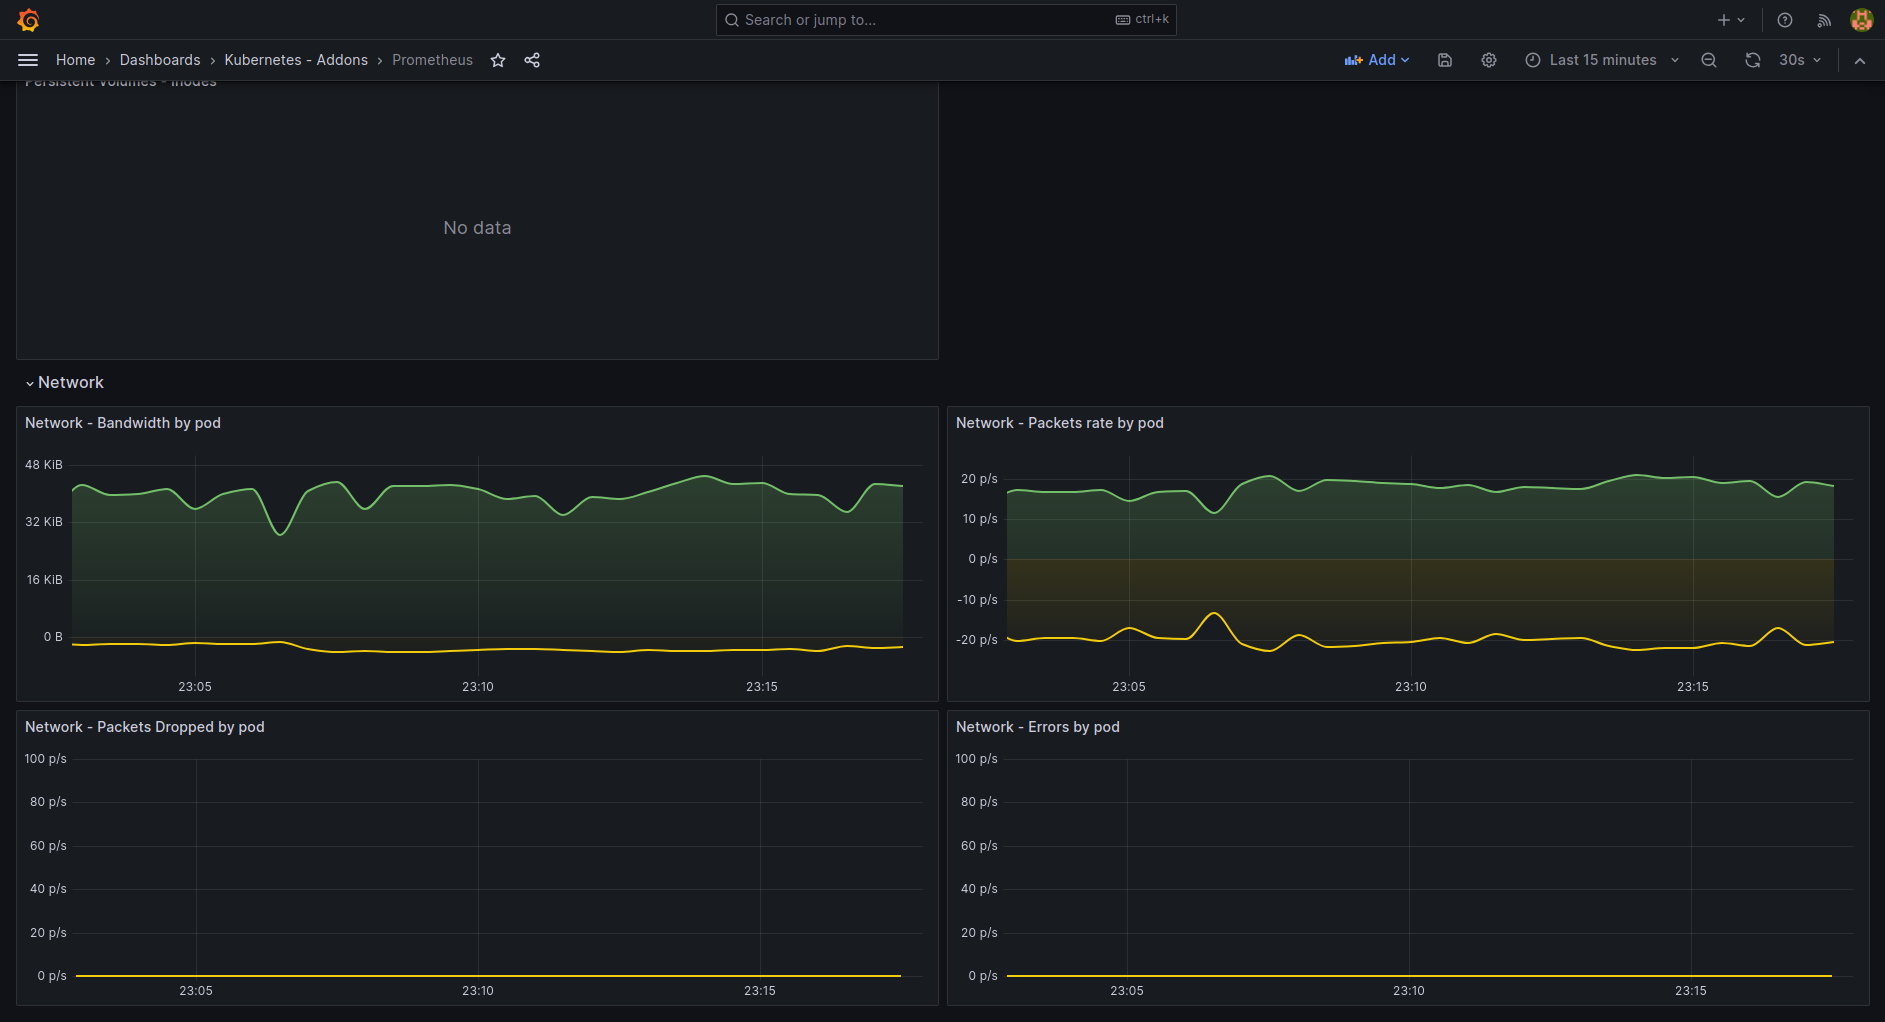This screenshot has width=1885, height=1022.
Task: Collapse the top navigation with chevron
Action: [1860, 60]
